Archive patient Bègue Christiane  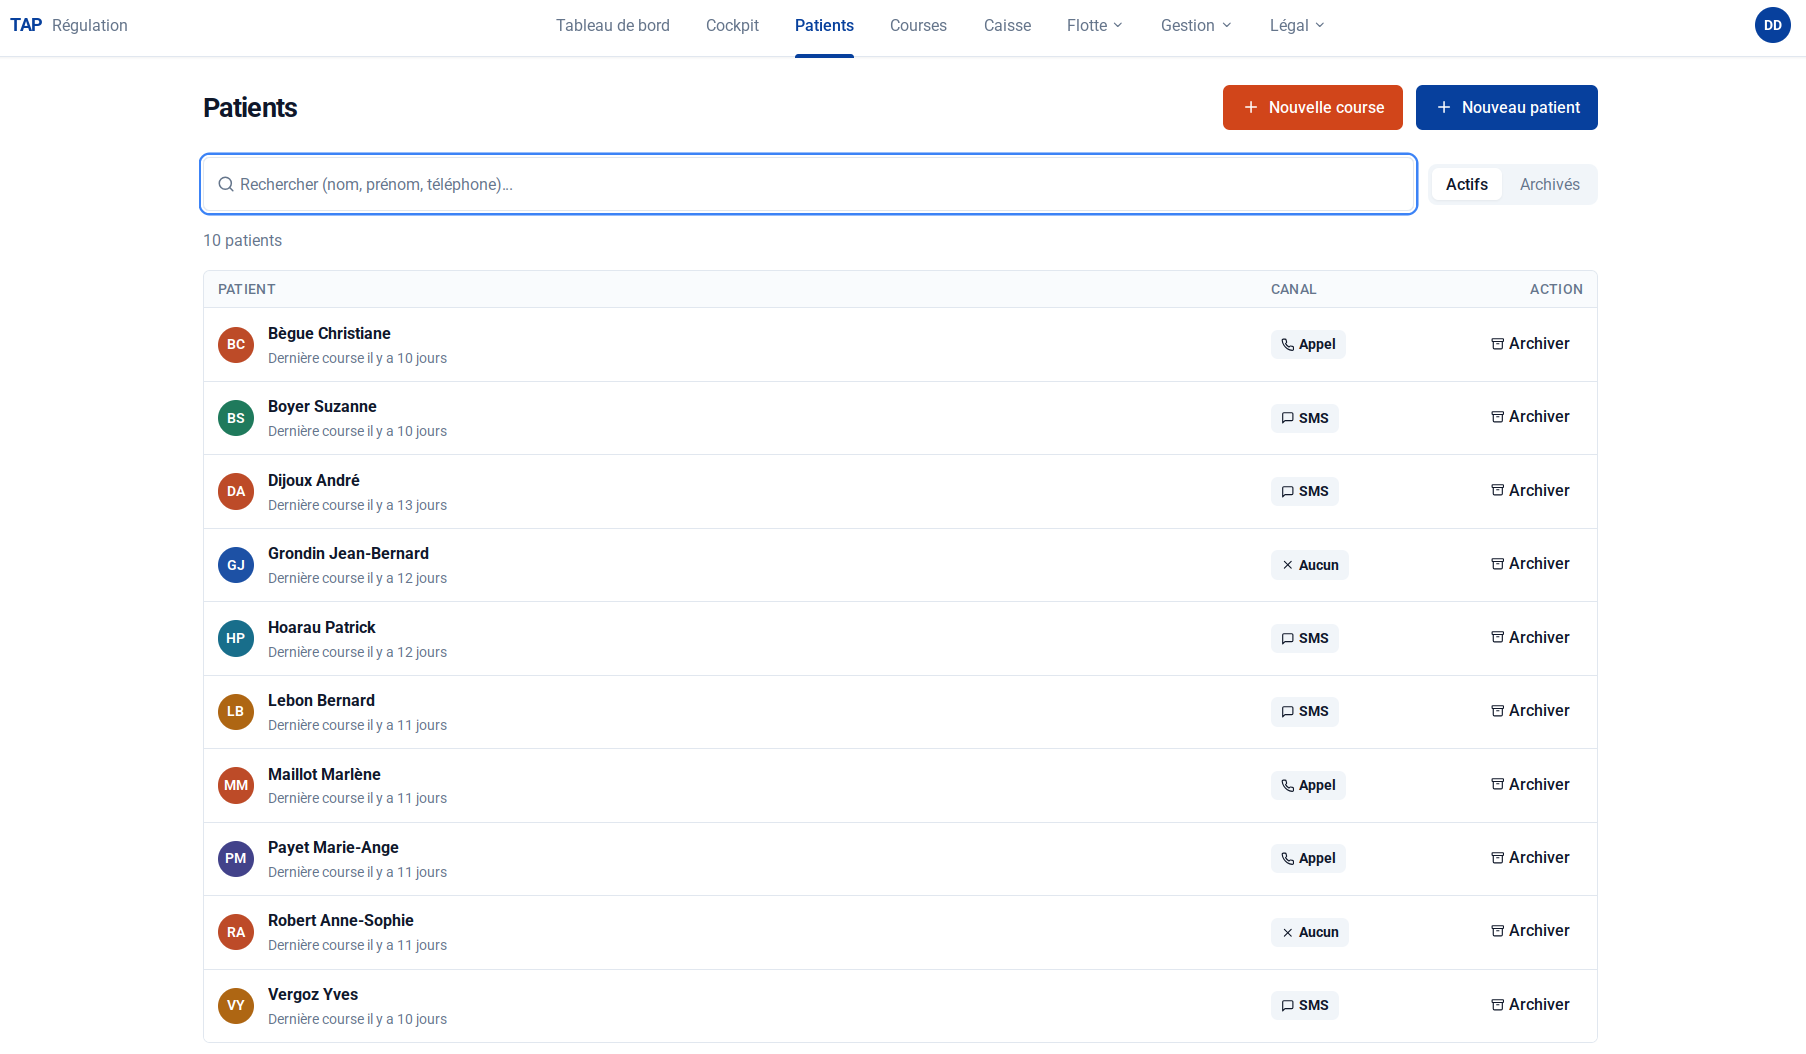pos(1530,344)
